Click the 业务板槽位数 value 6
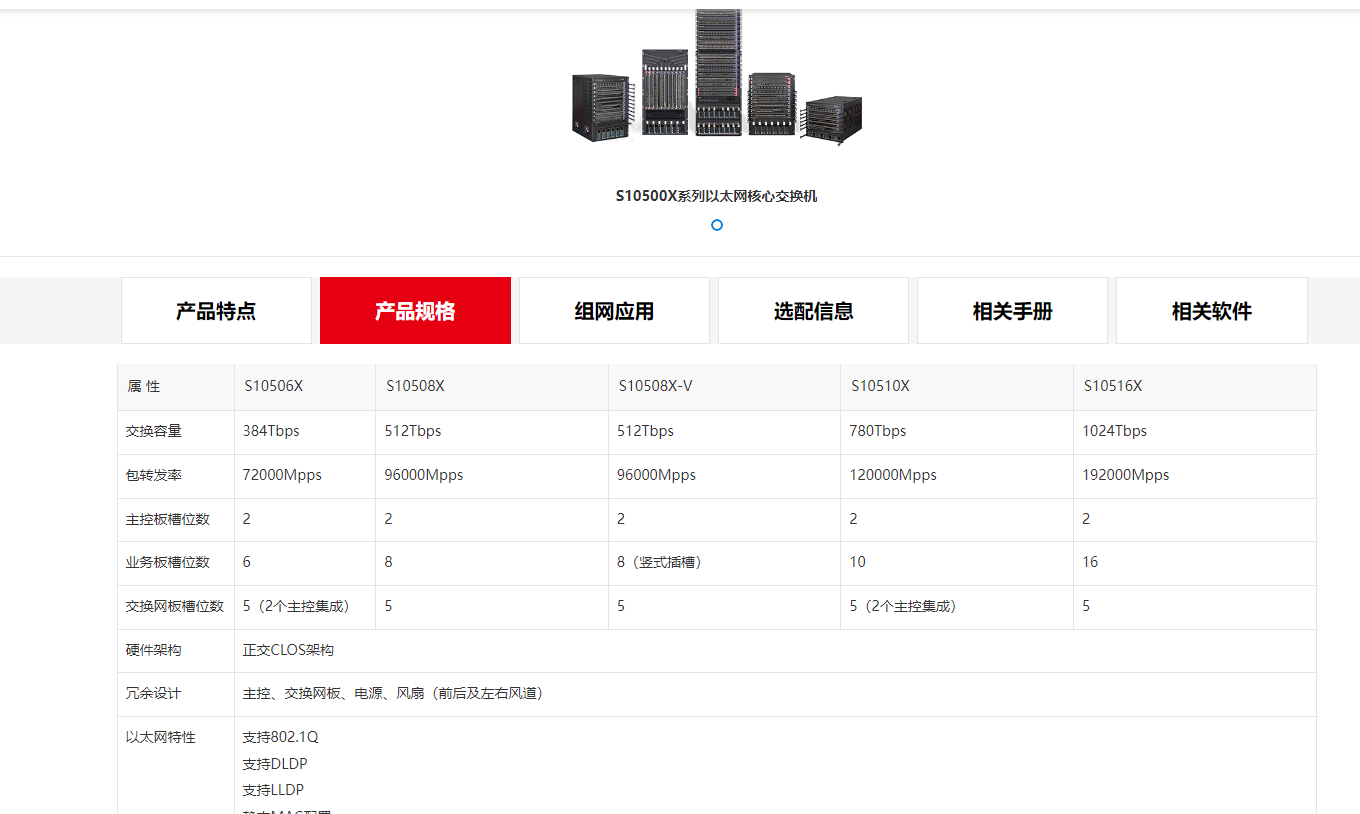Image resolution: width=1360 pixels, height=814 pixels. [x=247, y=562]
